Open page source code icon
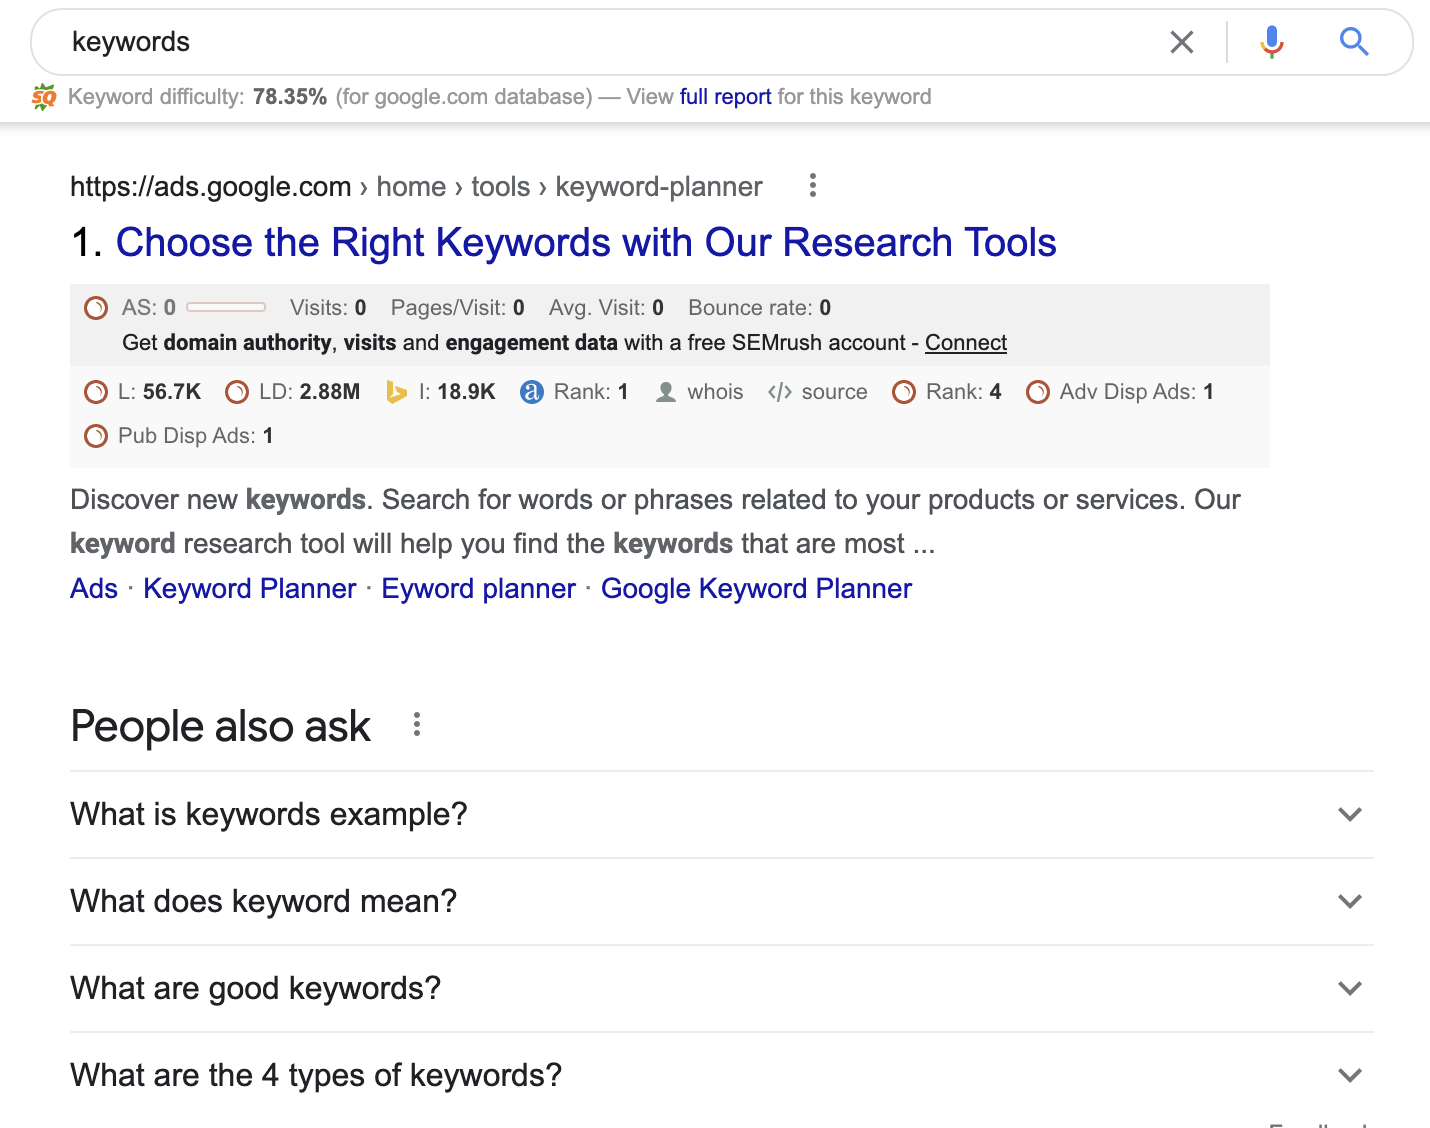This screenshot has height=1128, width=1430. click(780, 392)
